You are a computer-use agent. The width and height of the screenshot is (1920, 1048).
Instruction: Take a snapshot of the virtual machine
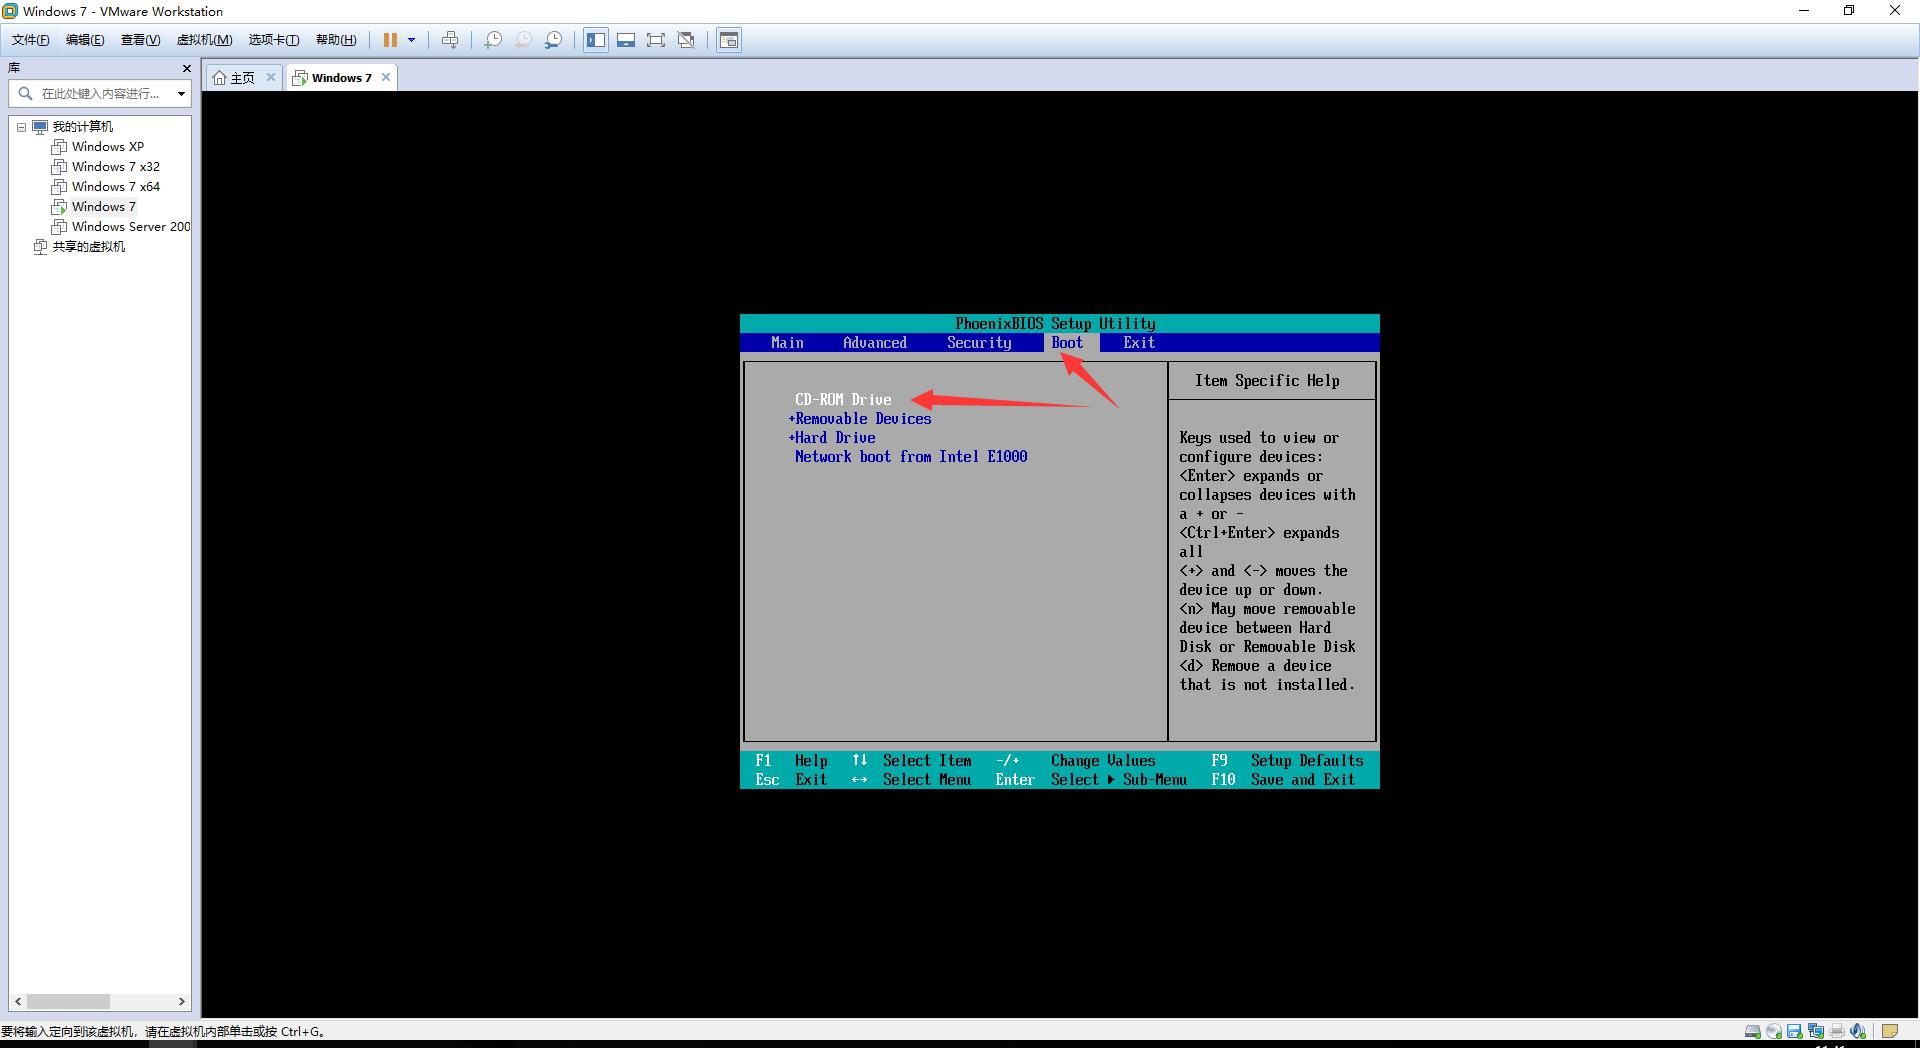click(492, 40)
